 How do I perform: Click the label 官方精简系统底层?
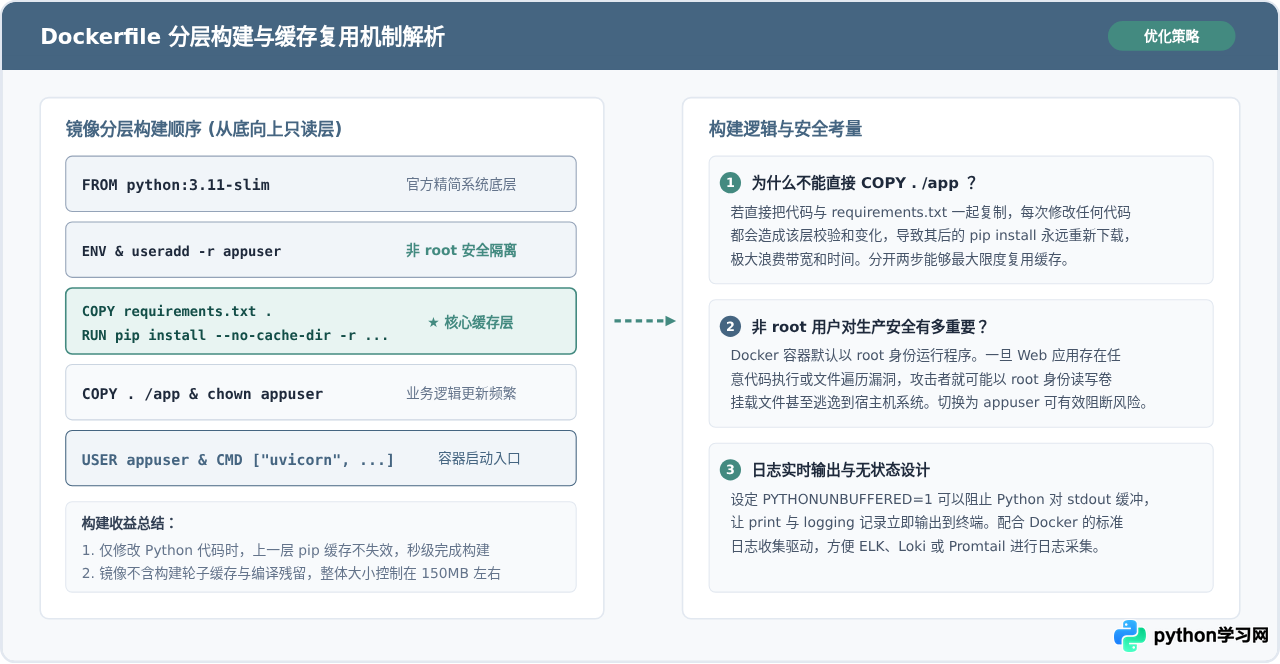pos(461,185)
